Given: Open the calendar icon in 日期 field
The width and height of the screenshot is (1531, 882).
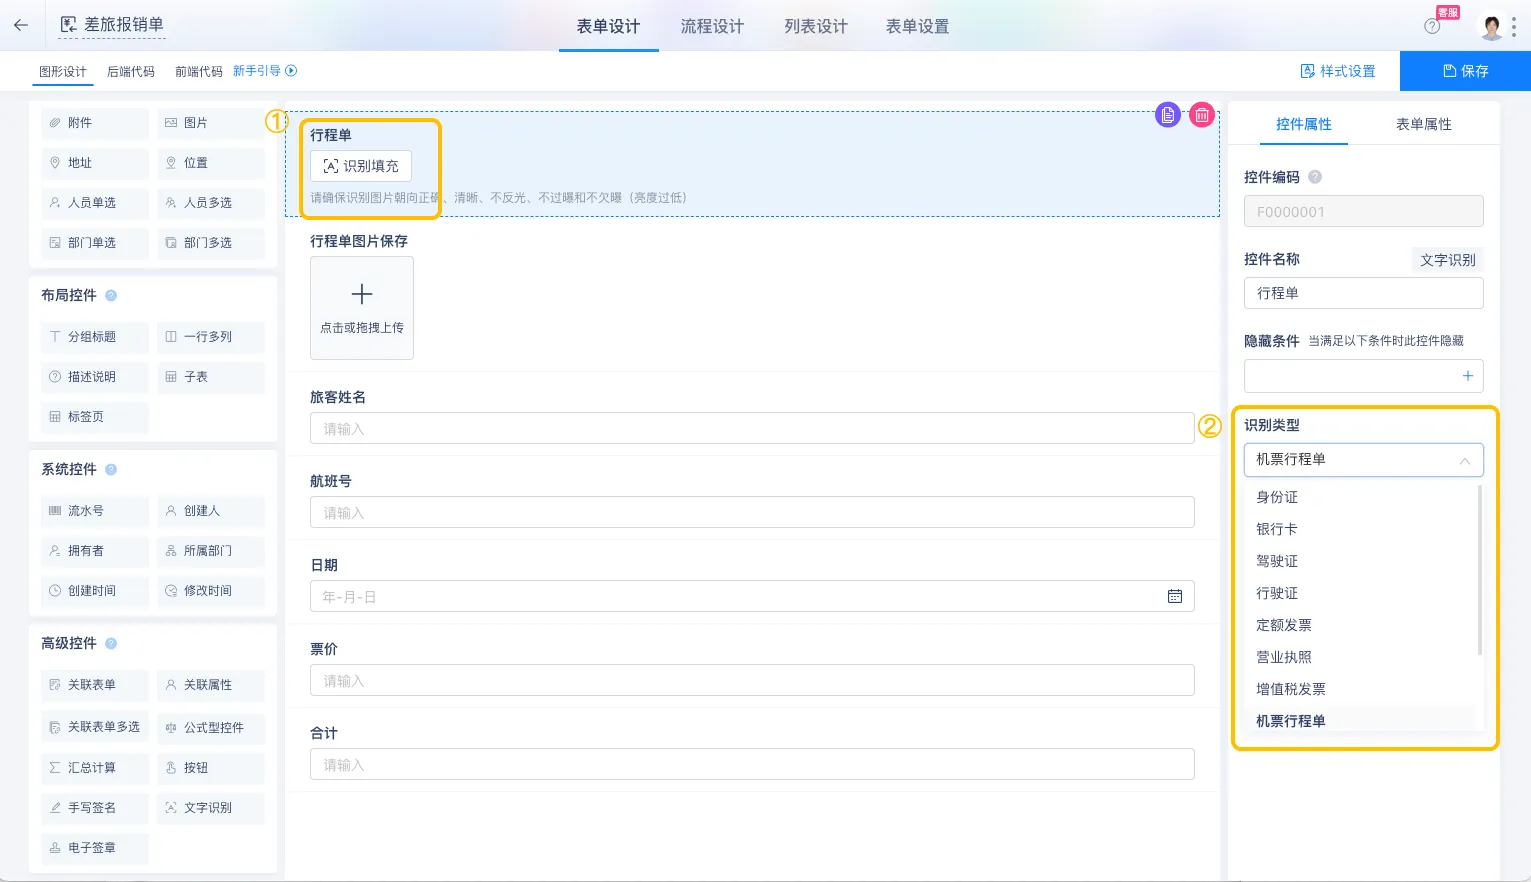Looking at the screenshot, I should pyautogui.click(x=1175, y=596).
